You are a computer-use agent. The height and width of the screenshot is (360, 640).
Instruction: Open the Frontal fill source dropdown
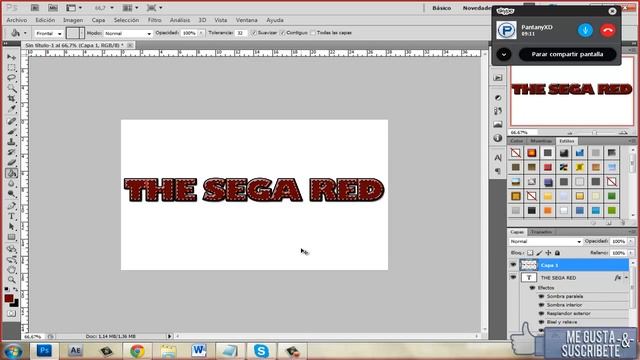tap(49, 33)
